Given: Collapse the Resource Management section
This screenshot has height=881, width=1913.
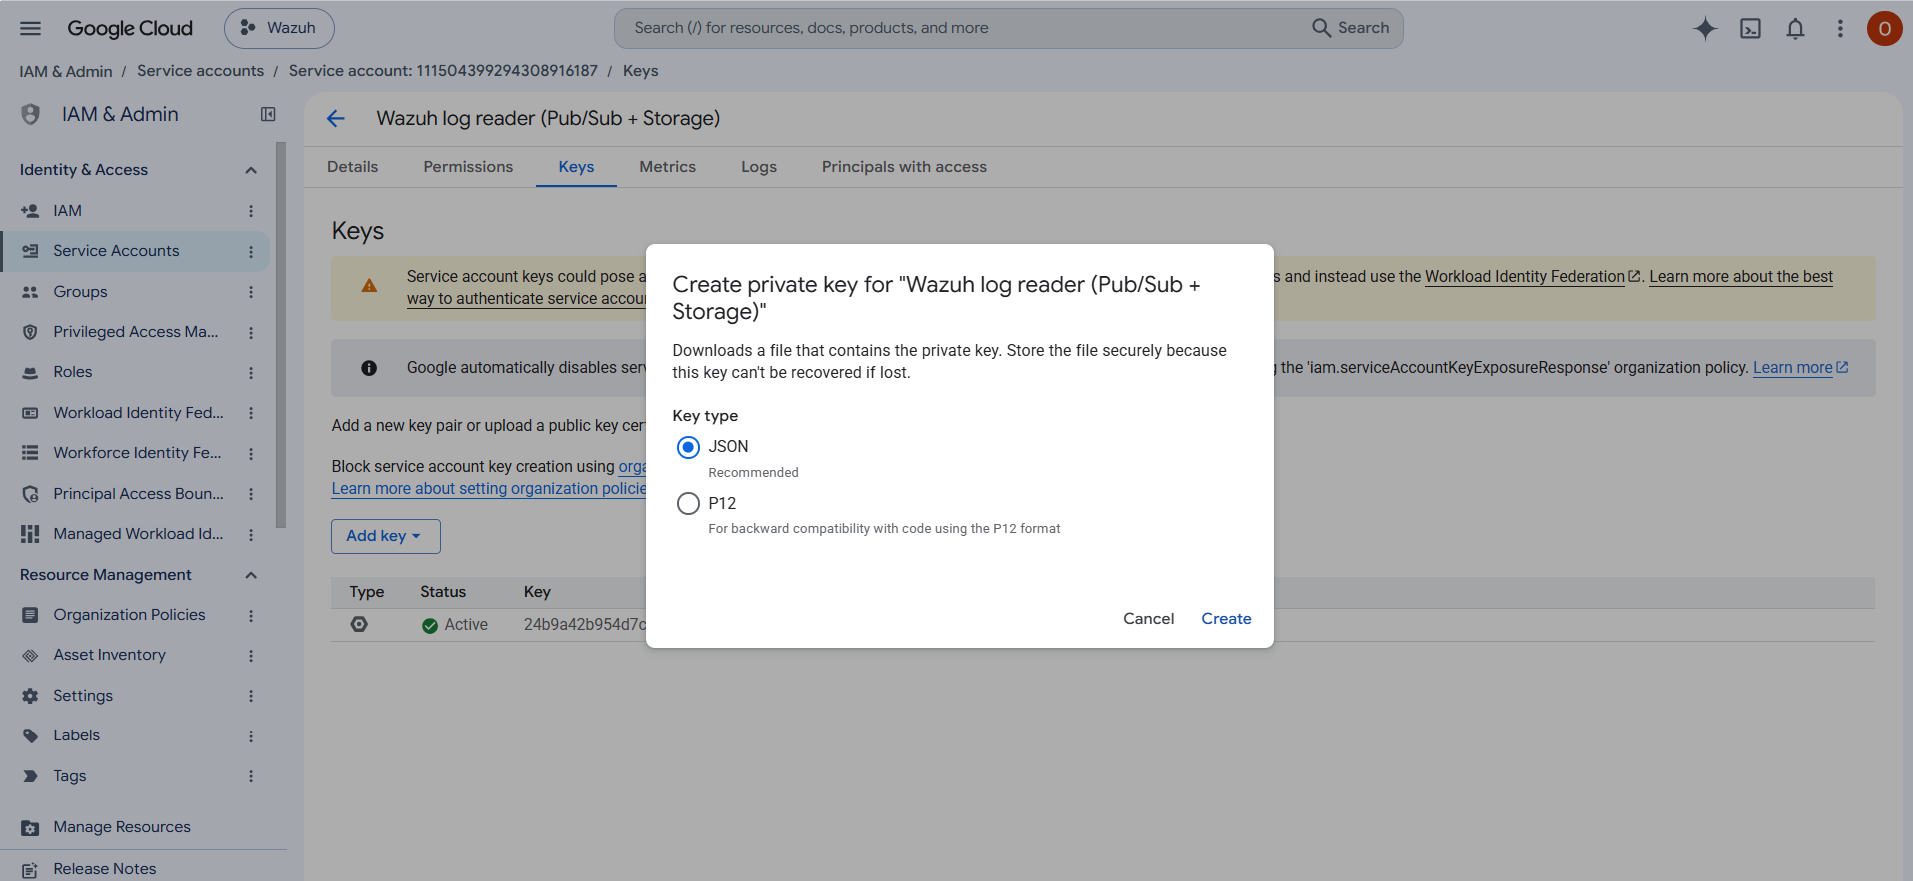Looking at the screenshot, I should click(251, 575).
